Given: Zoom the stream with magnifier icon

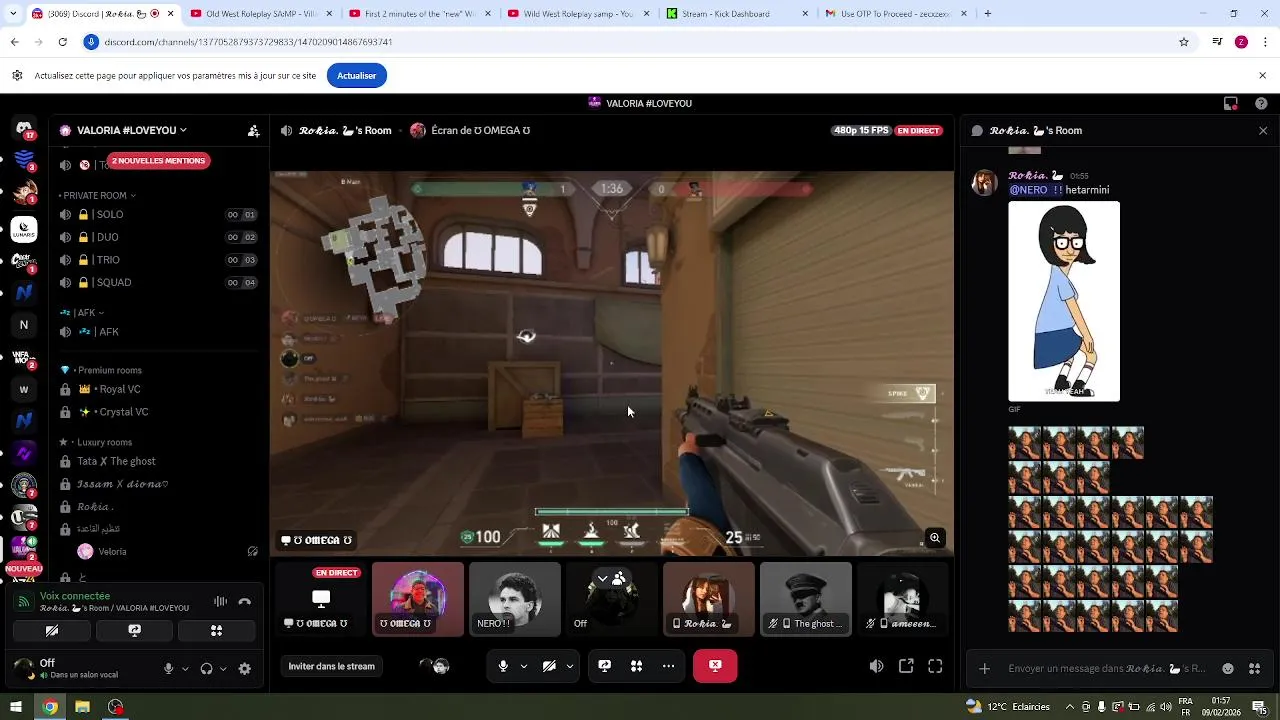Looking at the screenshot, I should (x=935, y=538).
